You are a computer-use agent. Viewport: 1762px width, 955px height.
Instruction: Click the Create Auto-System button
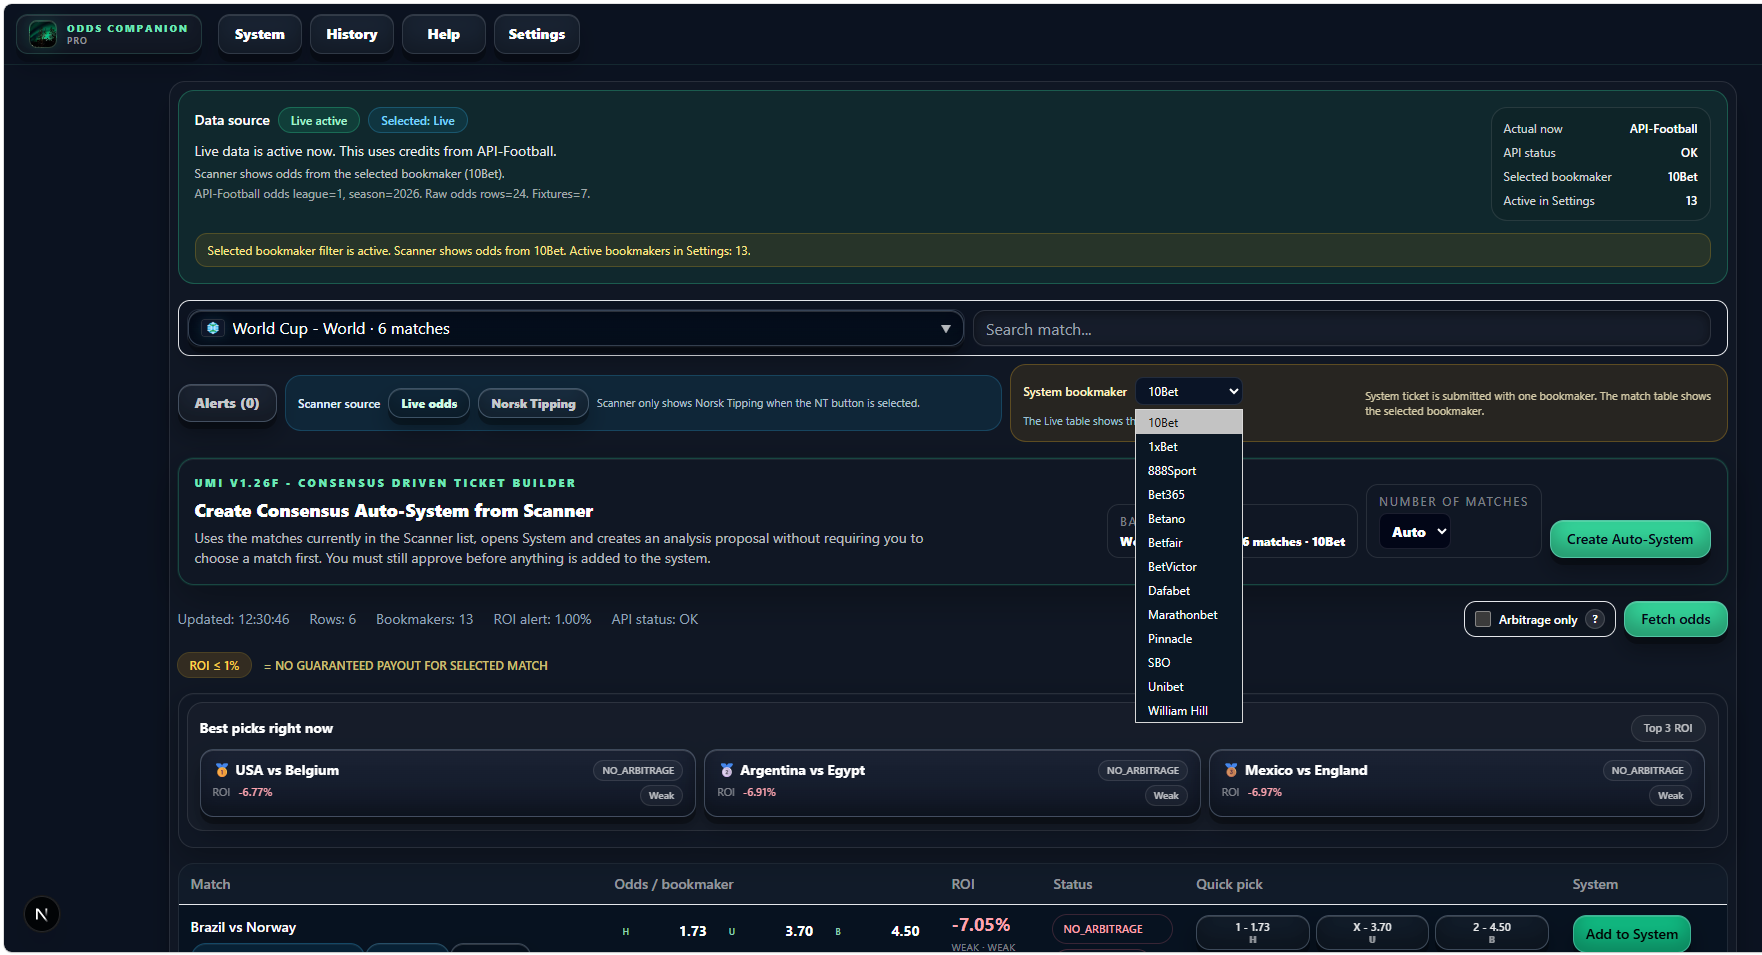coord(1630,539)
